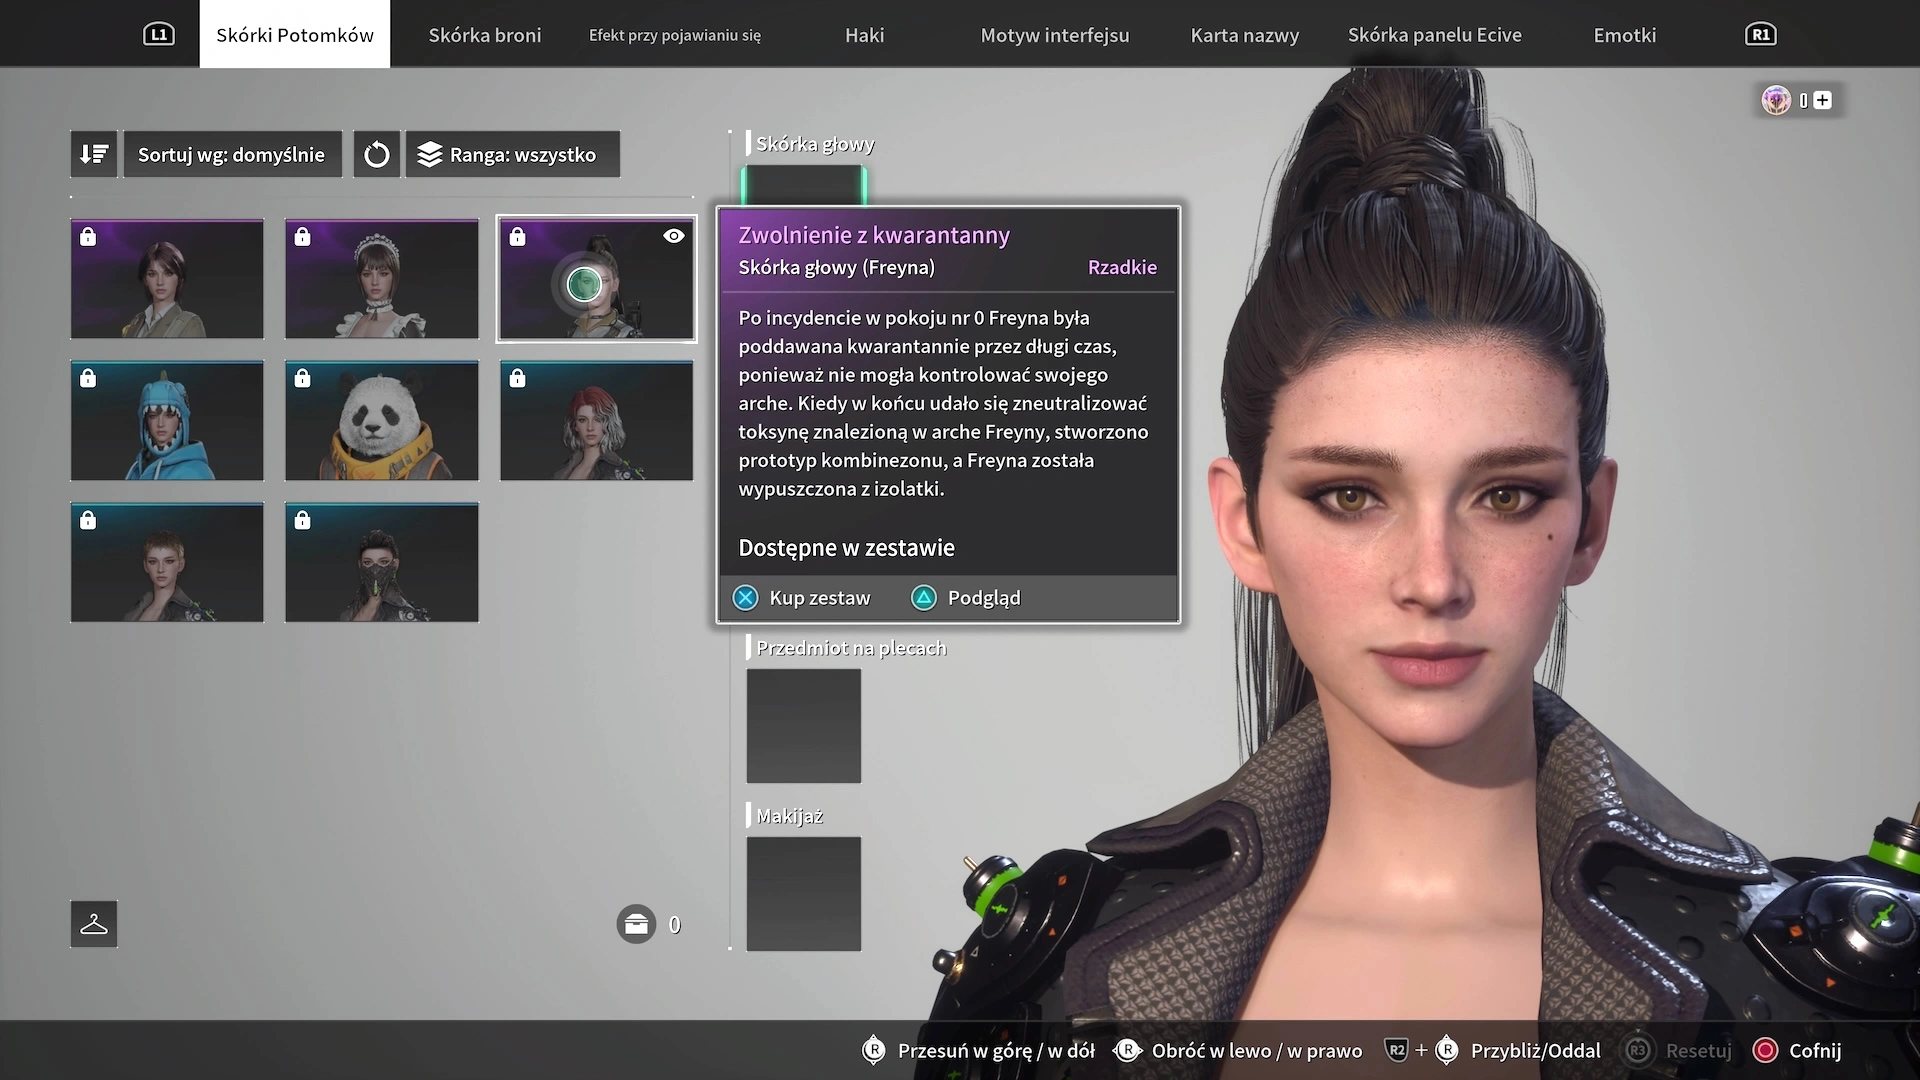Select the Makijaż empty slot
Screen dimensions: 1920x1080
804,894
